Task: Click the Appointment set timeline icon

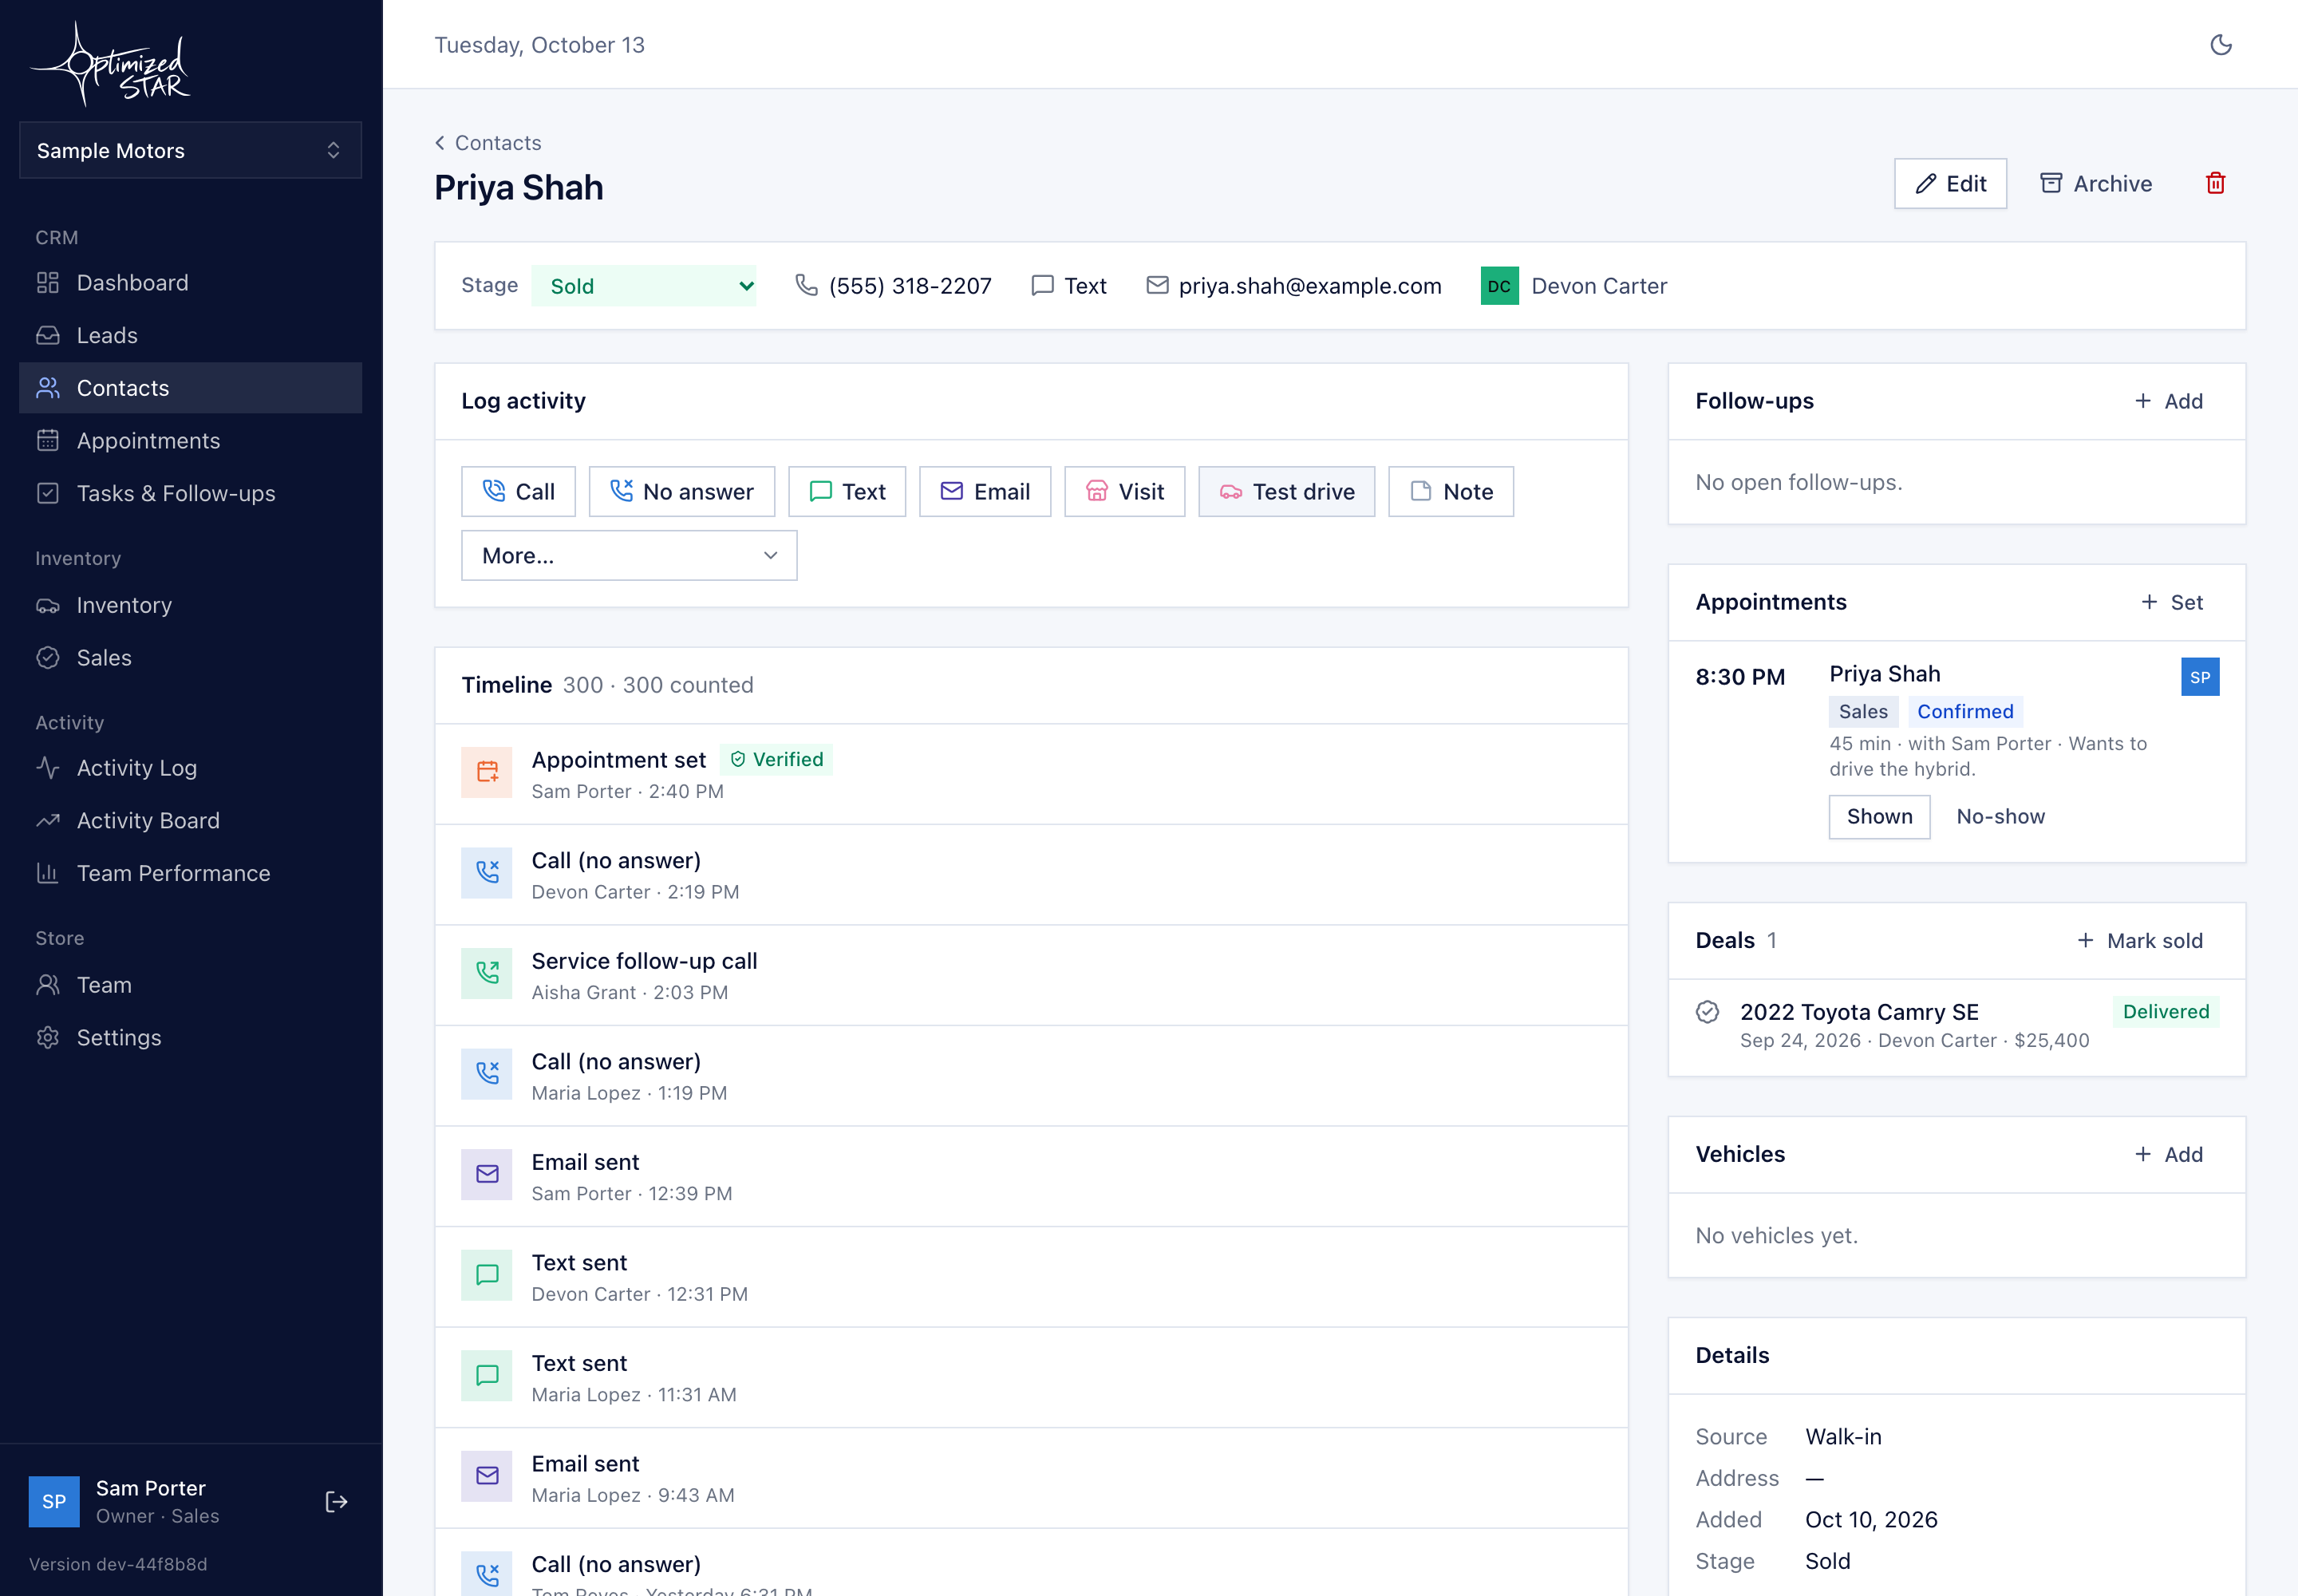Action: (487, 772)
